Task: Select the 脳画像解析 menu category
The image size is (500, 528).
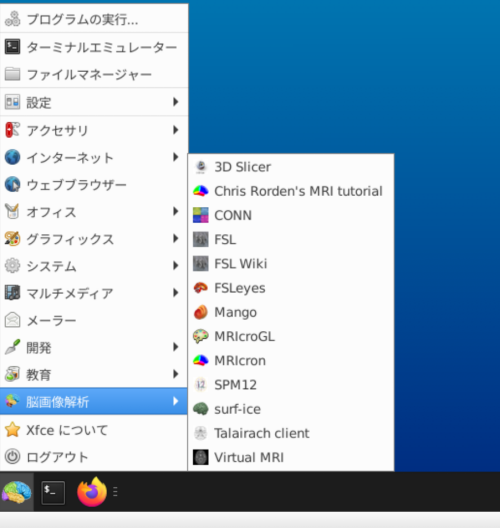Action: click(94, 401)
